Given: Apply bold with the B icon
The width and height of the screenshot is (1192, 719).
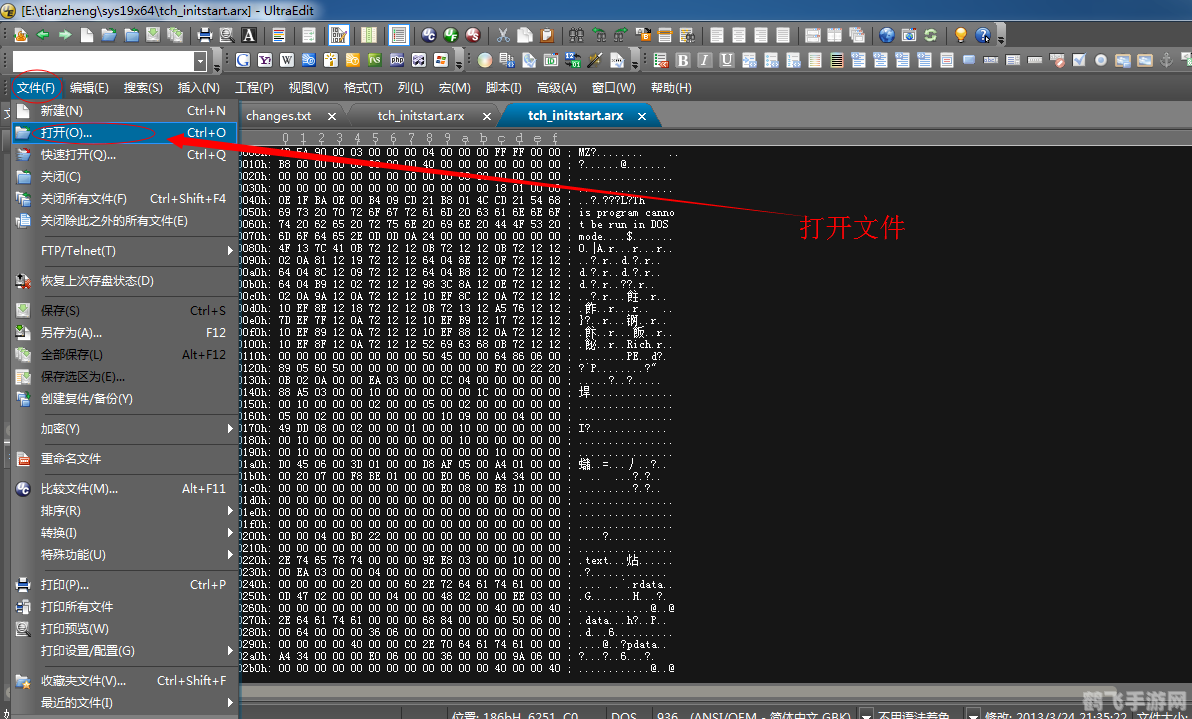Looking at the screenshot, I should [x=683, y=62].
